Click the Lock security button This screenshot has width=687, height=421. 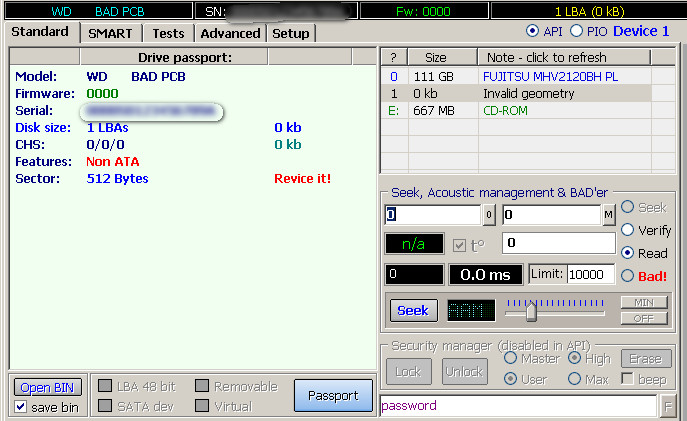tap(408, 372)
